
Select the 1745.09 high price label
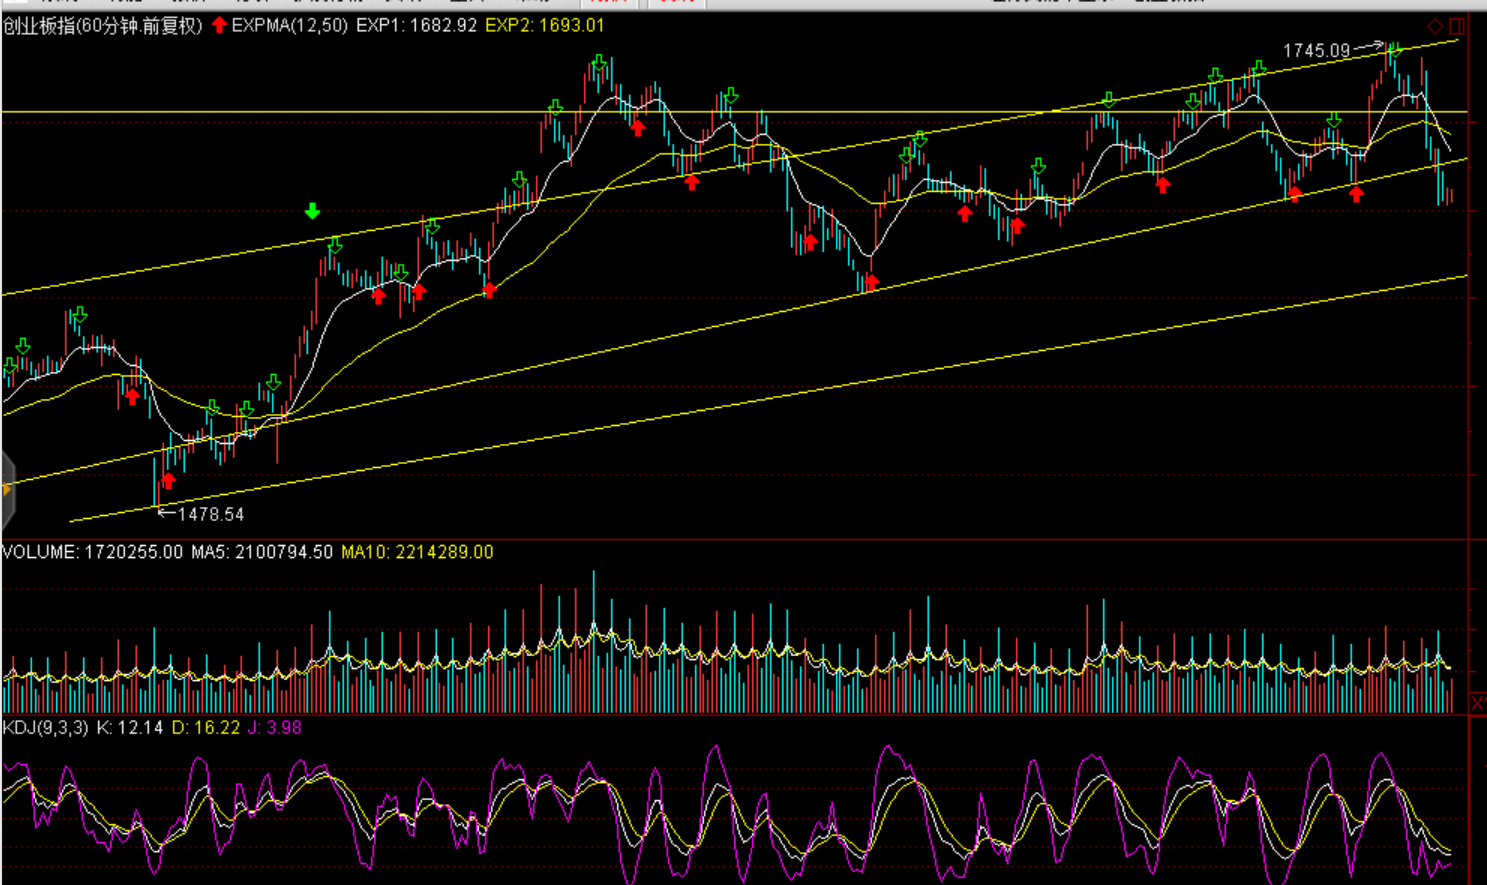pyautogui.click(x=1316, y=50)
